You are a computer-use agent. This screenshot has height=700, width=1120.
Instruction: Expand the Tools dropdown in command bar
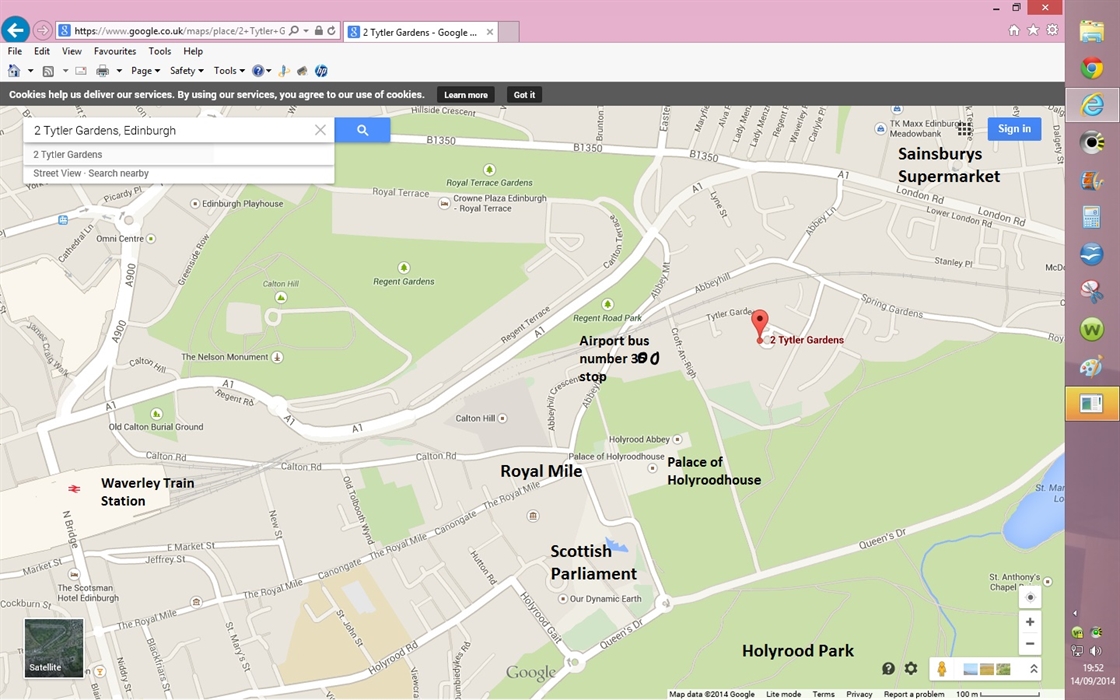pos(229,71)
